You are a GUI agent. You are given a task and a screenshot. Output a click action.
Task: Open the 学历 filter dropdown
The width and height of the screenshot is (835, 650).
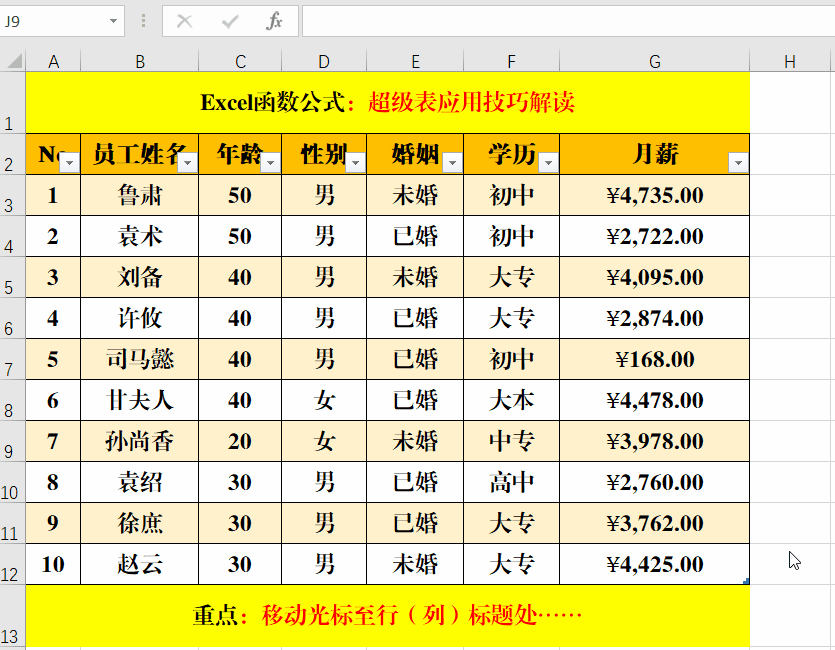pyautogui.click(x=549, y=163)
